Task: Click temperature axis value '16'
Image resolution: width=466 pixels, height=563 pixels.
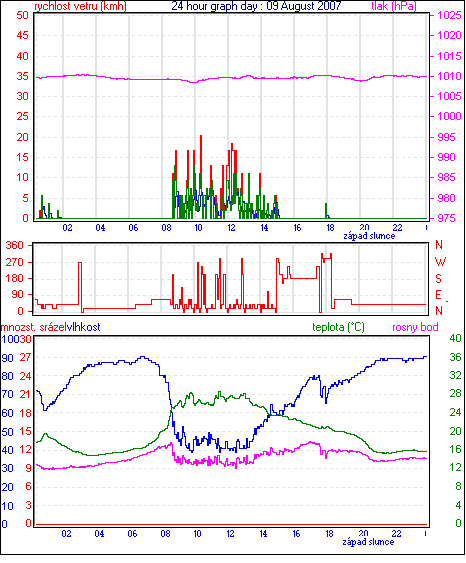Action: click(456, 449)
